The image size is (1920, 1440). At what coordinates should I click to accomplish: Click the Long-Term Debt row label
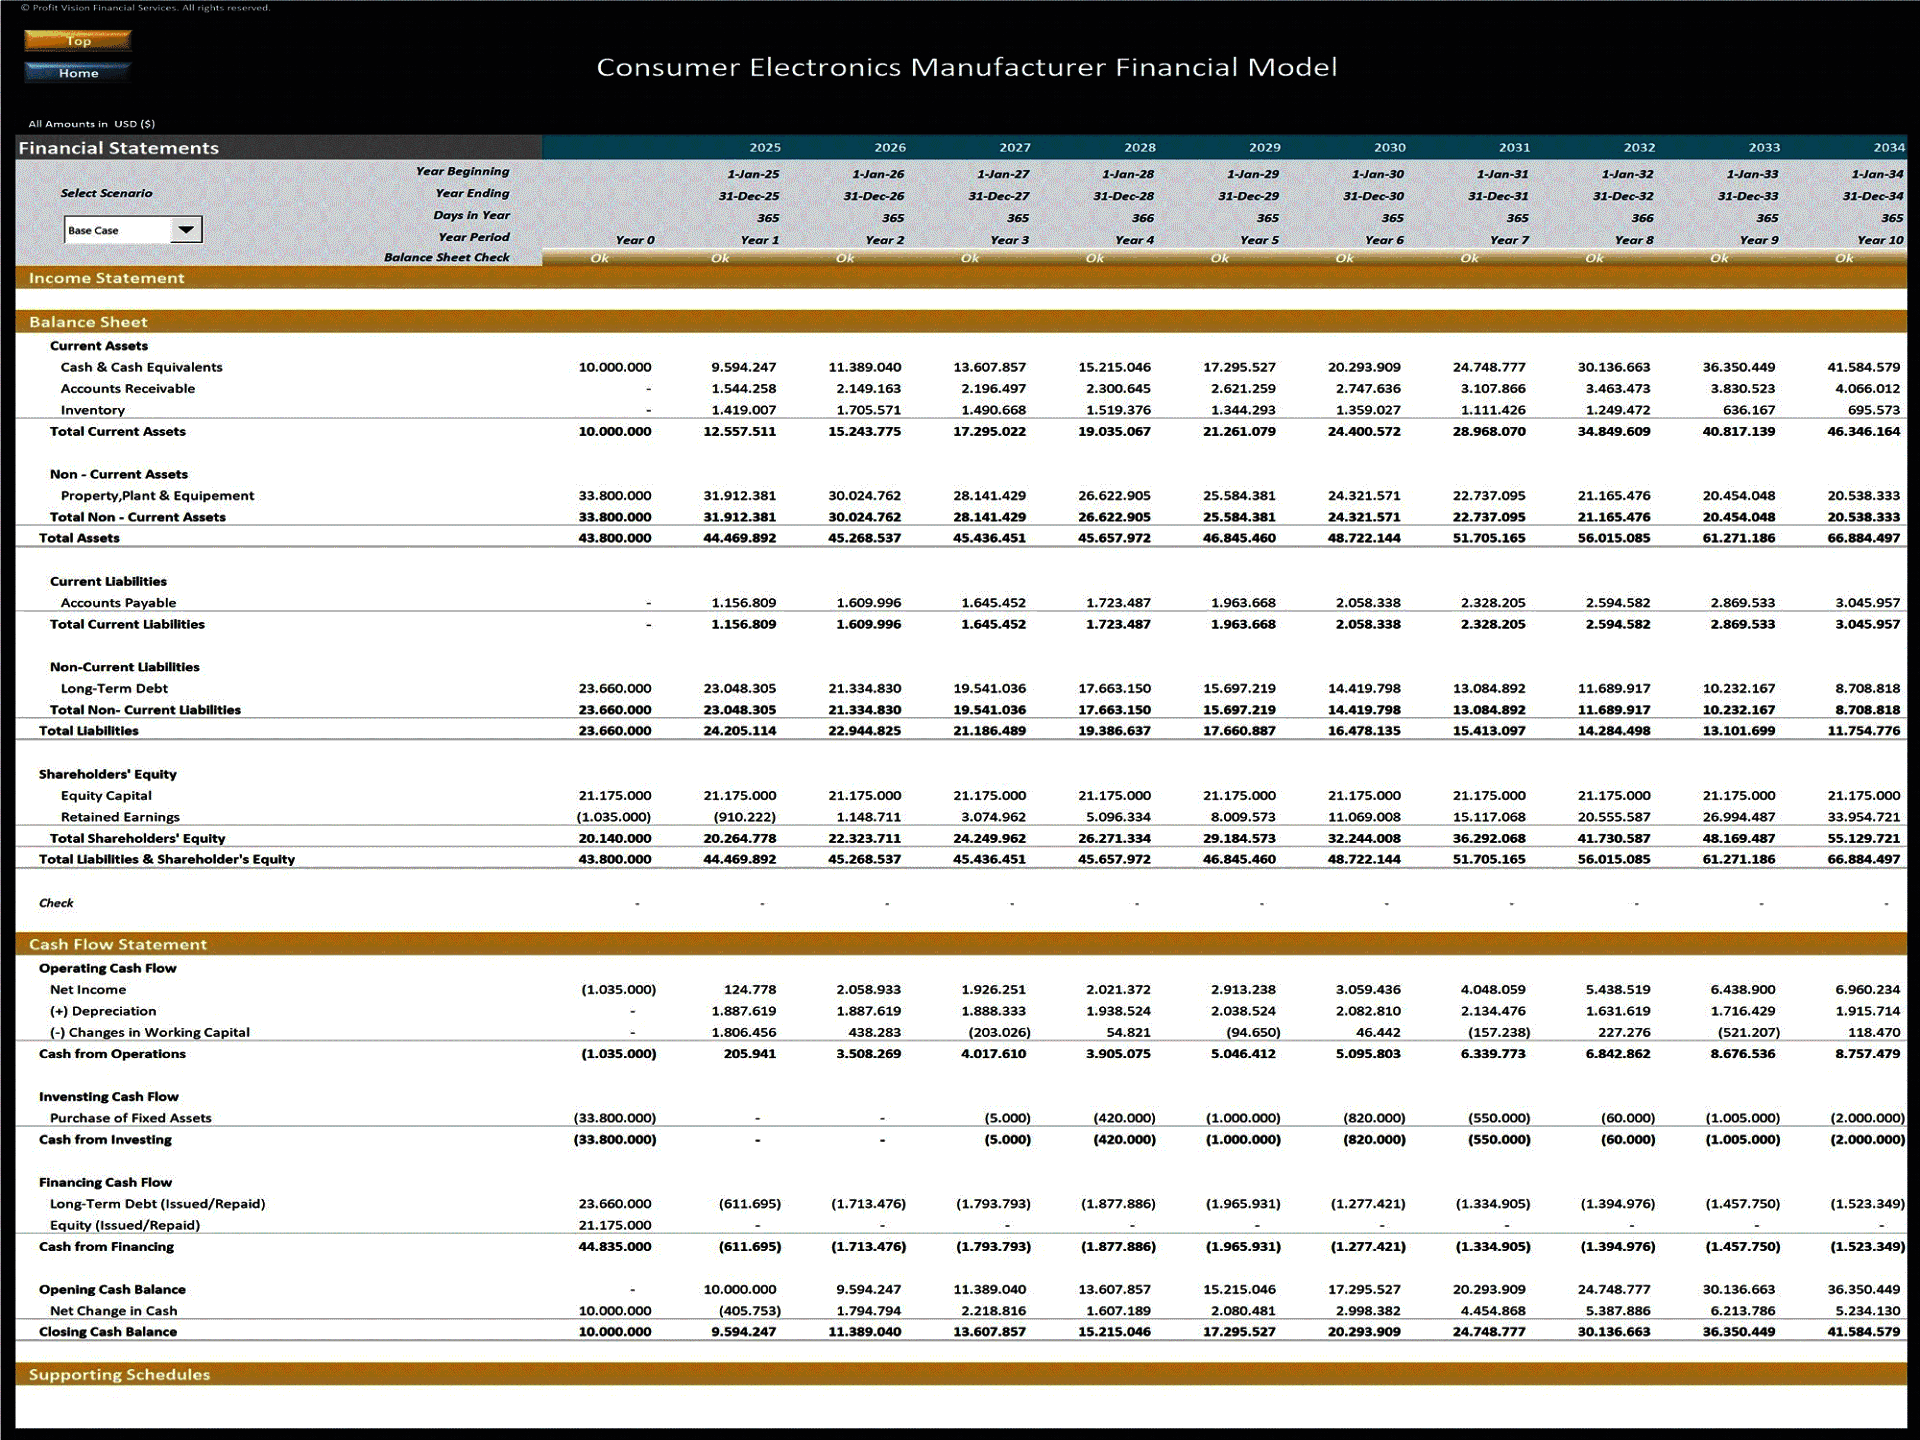coord(115,688)
